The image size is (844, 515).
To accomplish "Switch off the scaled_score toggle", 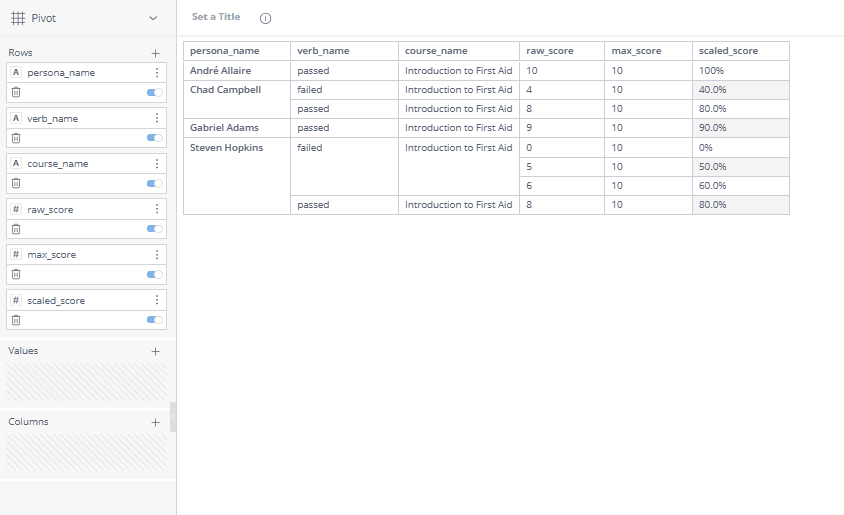I will point(154,320).
